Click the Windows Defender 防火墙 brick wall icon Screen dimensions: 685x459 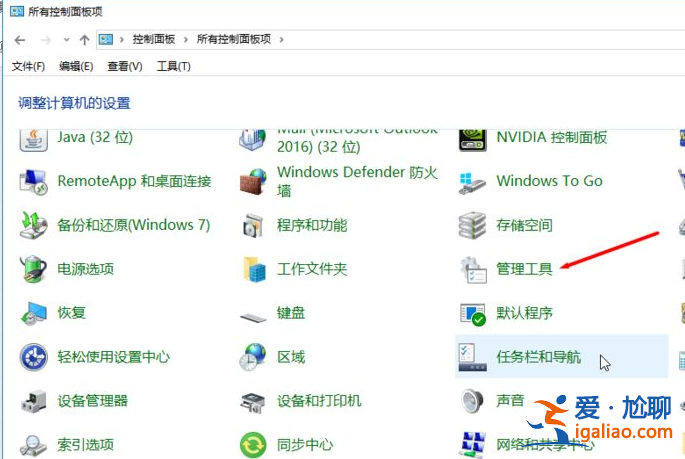pyautogui.click(x=253, y=182)
